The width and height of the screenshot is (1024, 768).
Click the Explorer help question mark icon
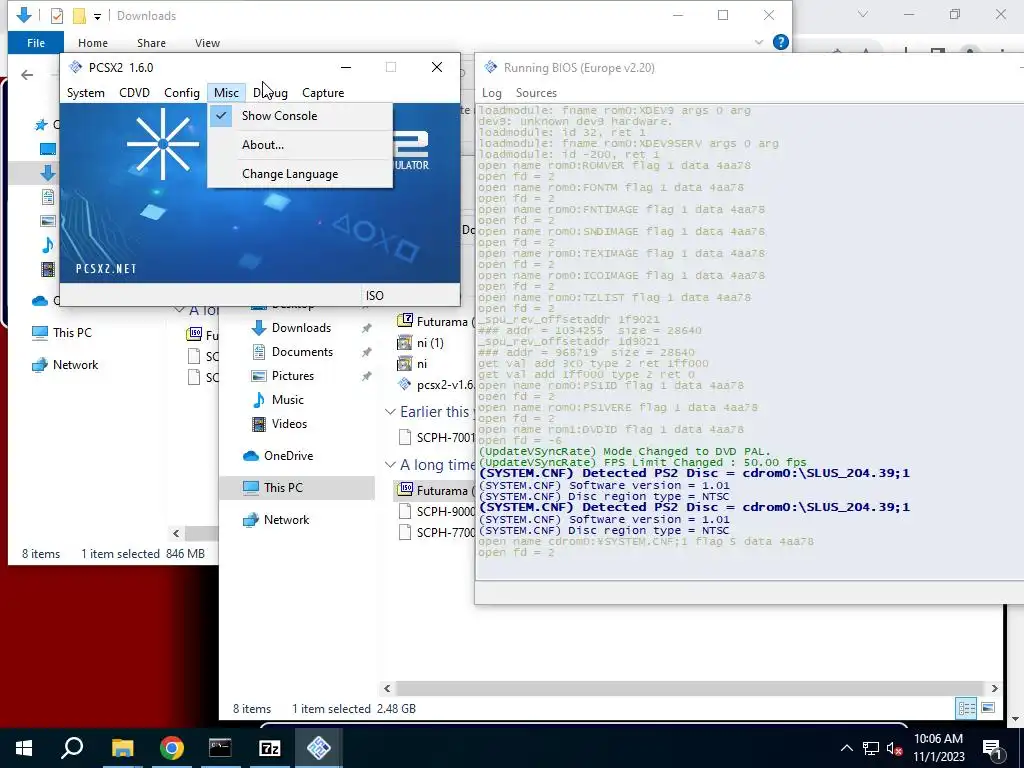(780, 42)
